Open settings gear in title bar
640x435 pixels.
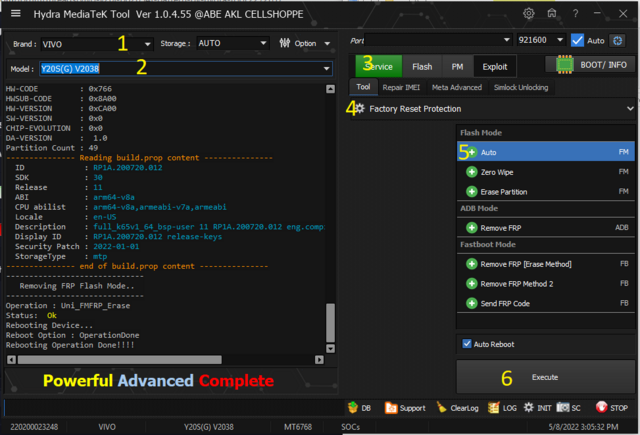[529, 13]
